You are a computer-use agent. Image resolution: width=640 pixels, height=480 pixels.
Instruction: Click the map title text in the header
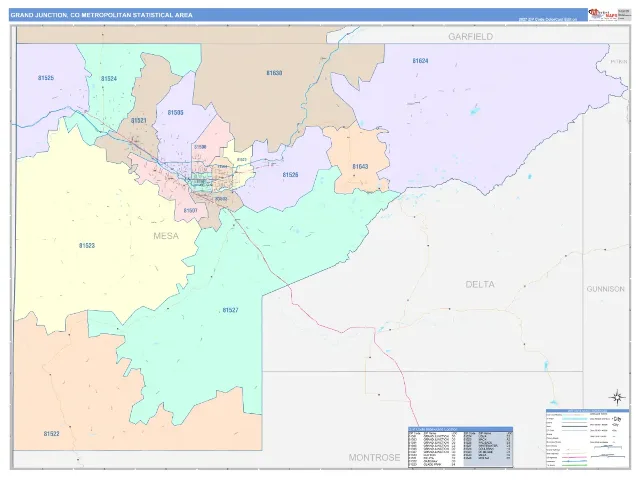tap(101, 15)
